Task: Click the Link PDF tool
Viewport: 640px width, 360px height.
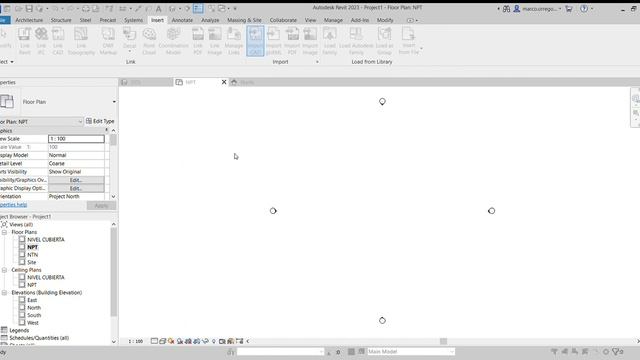Action: (x=198, y=41)
